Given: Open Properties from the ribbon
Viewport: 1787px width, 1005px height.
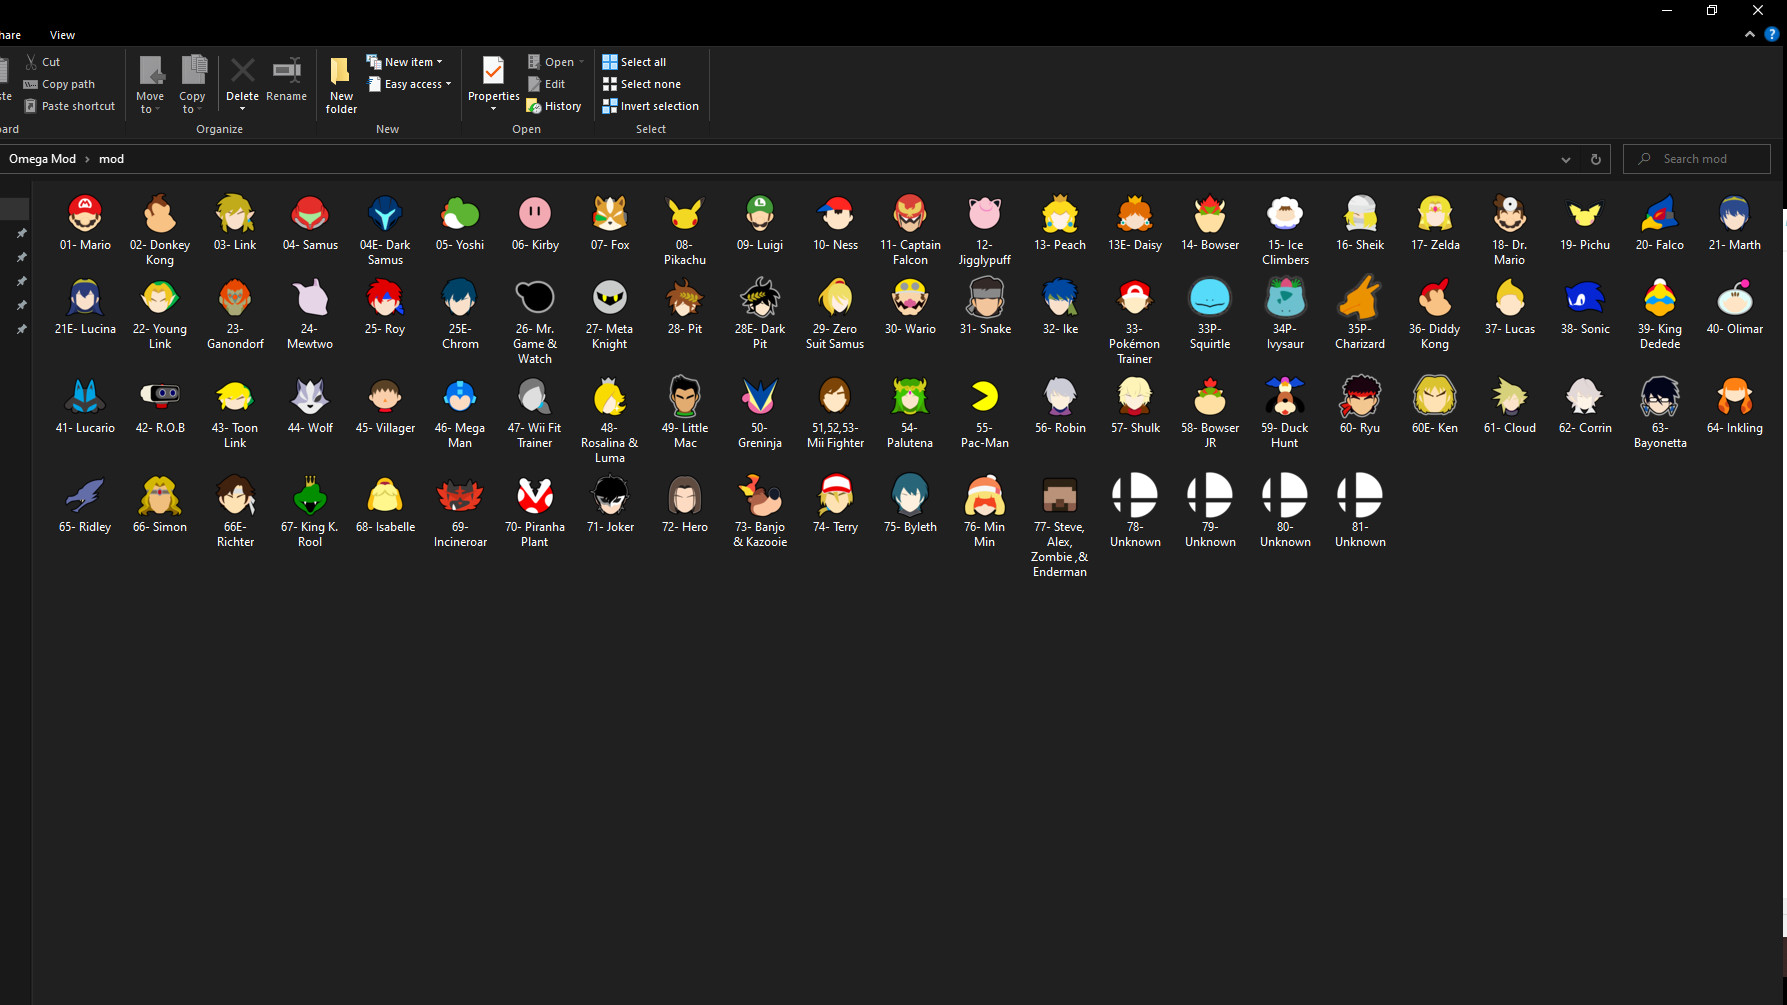Looking at the screenshot, I should pos(493,82).
